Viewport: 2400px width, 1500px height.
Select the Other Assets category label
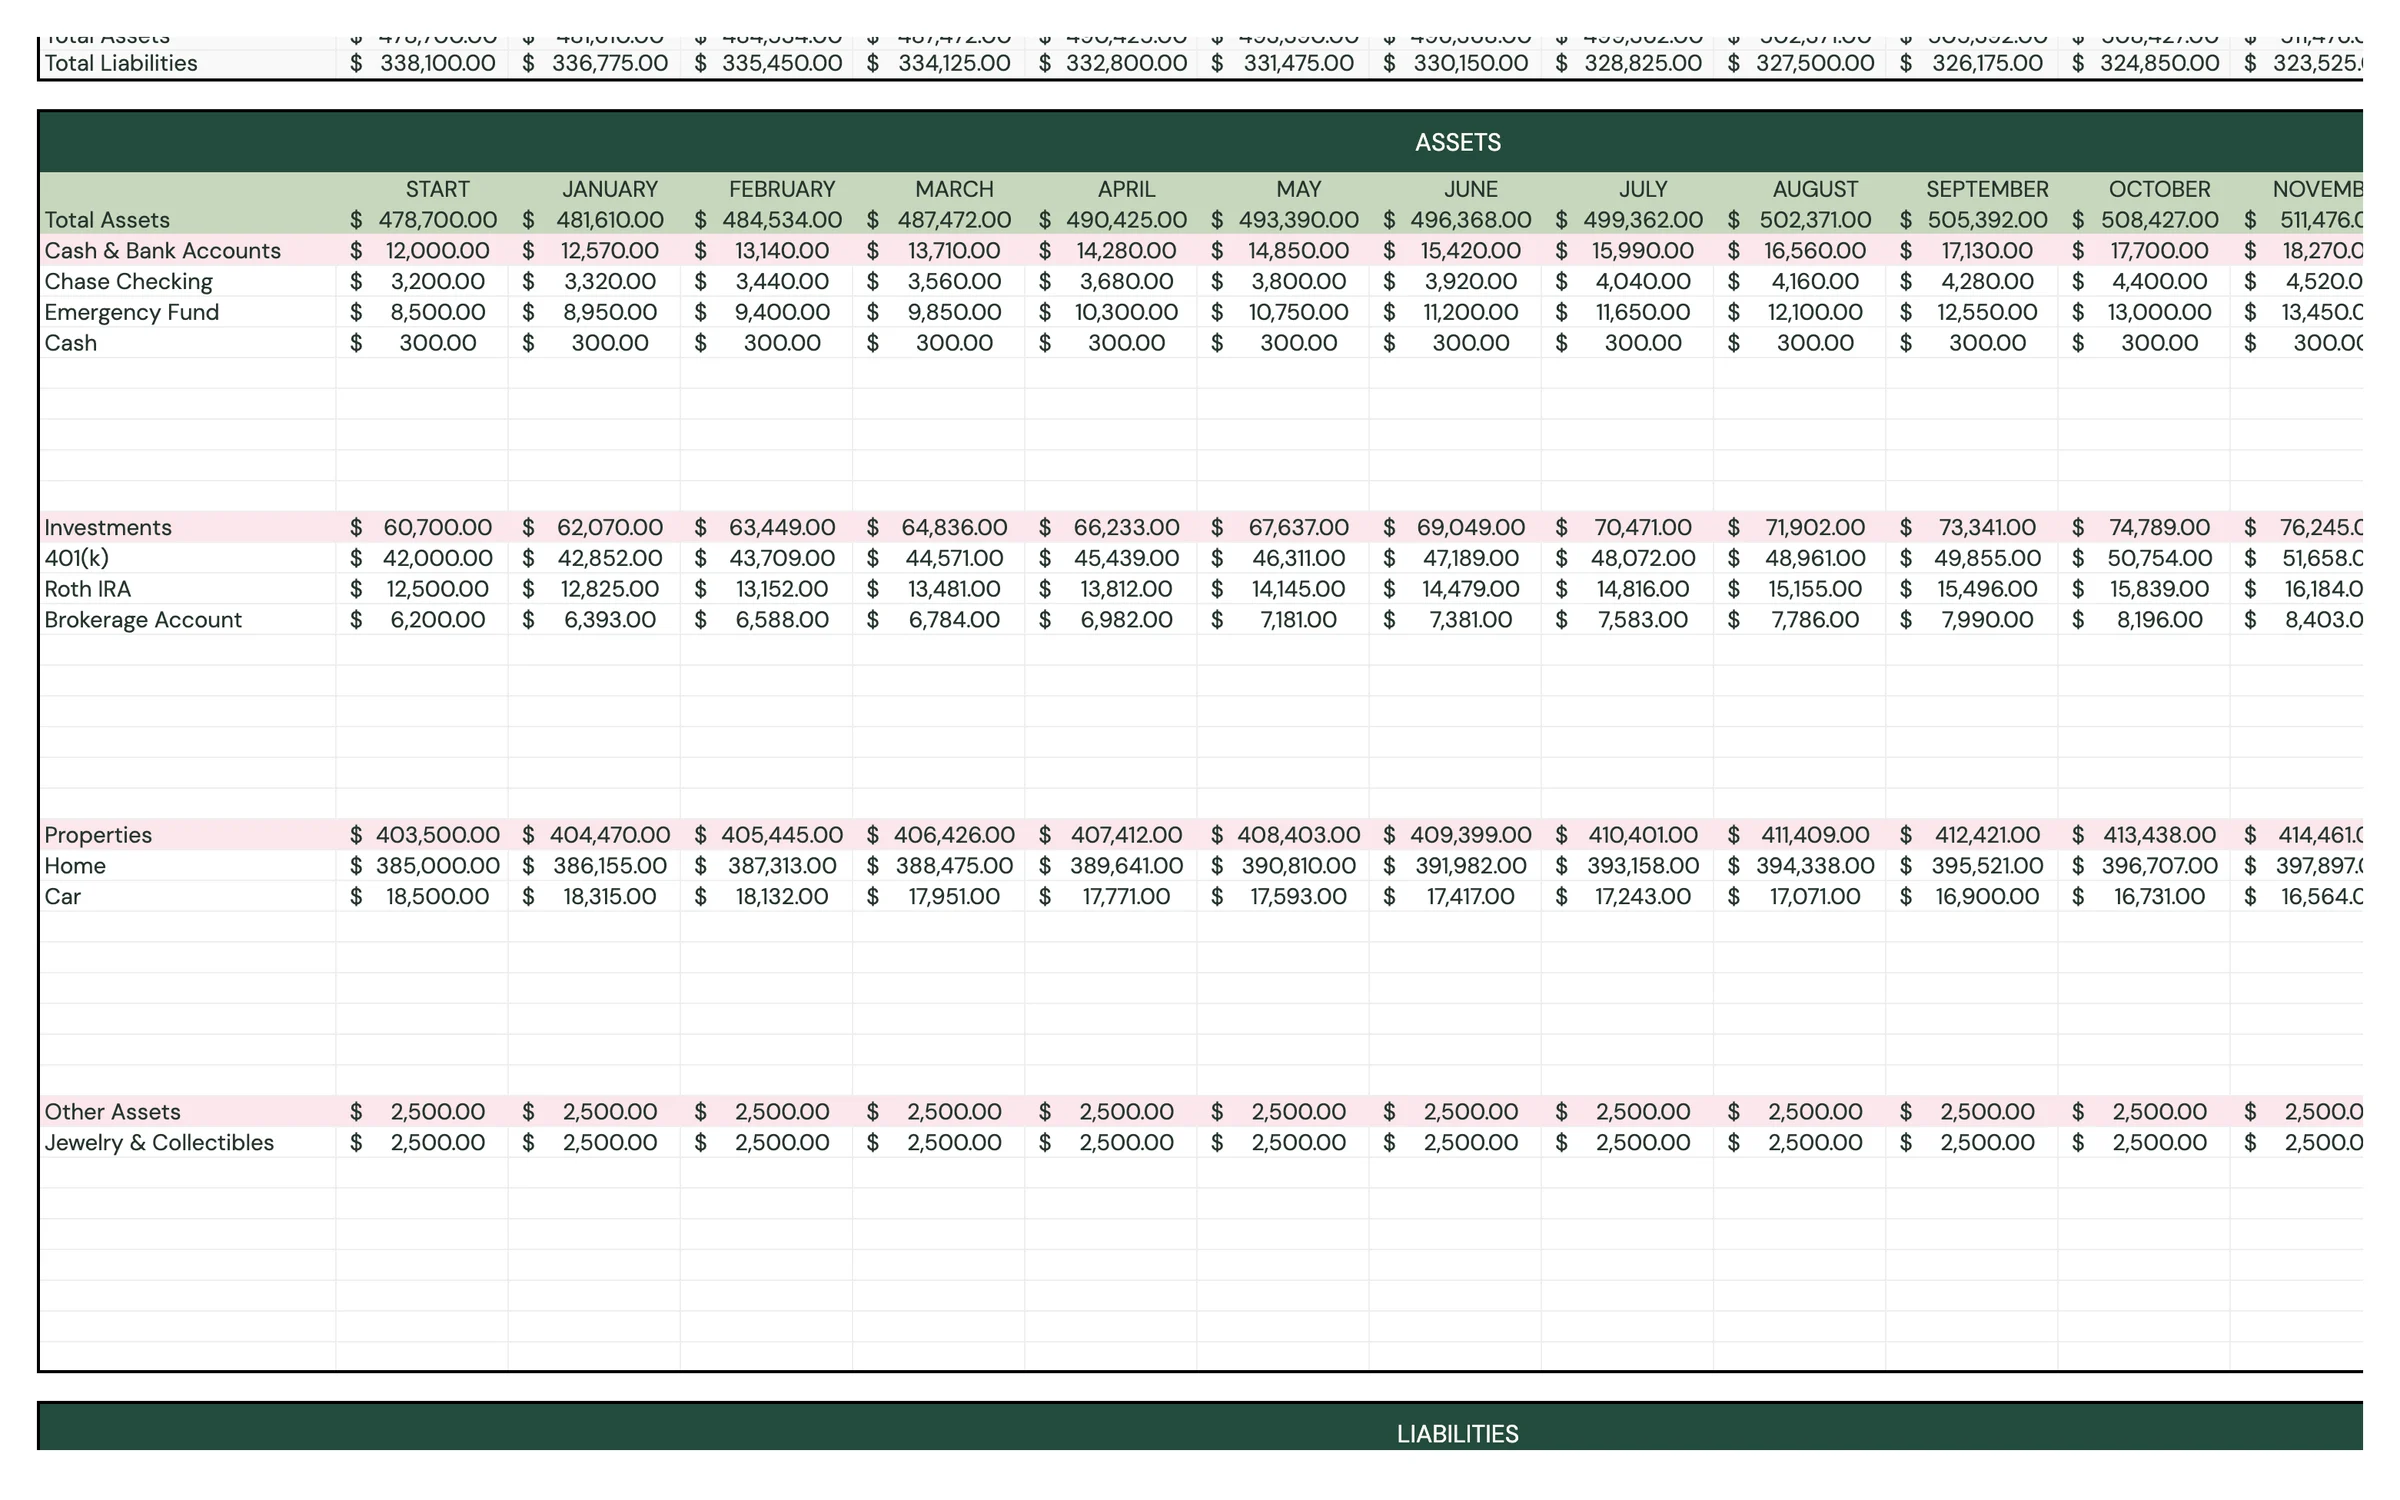[112, 1112]
